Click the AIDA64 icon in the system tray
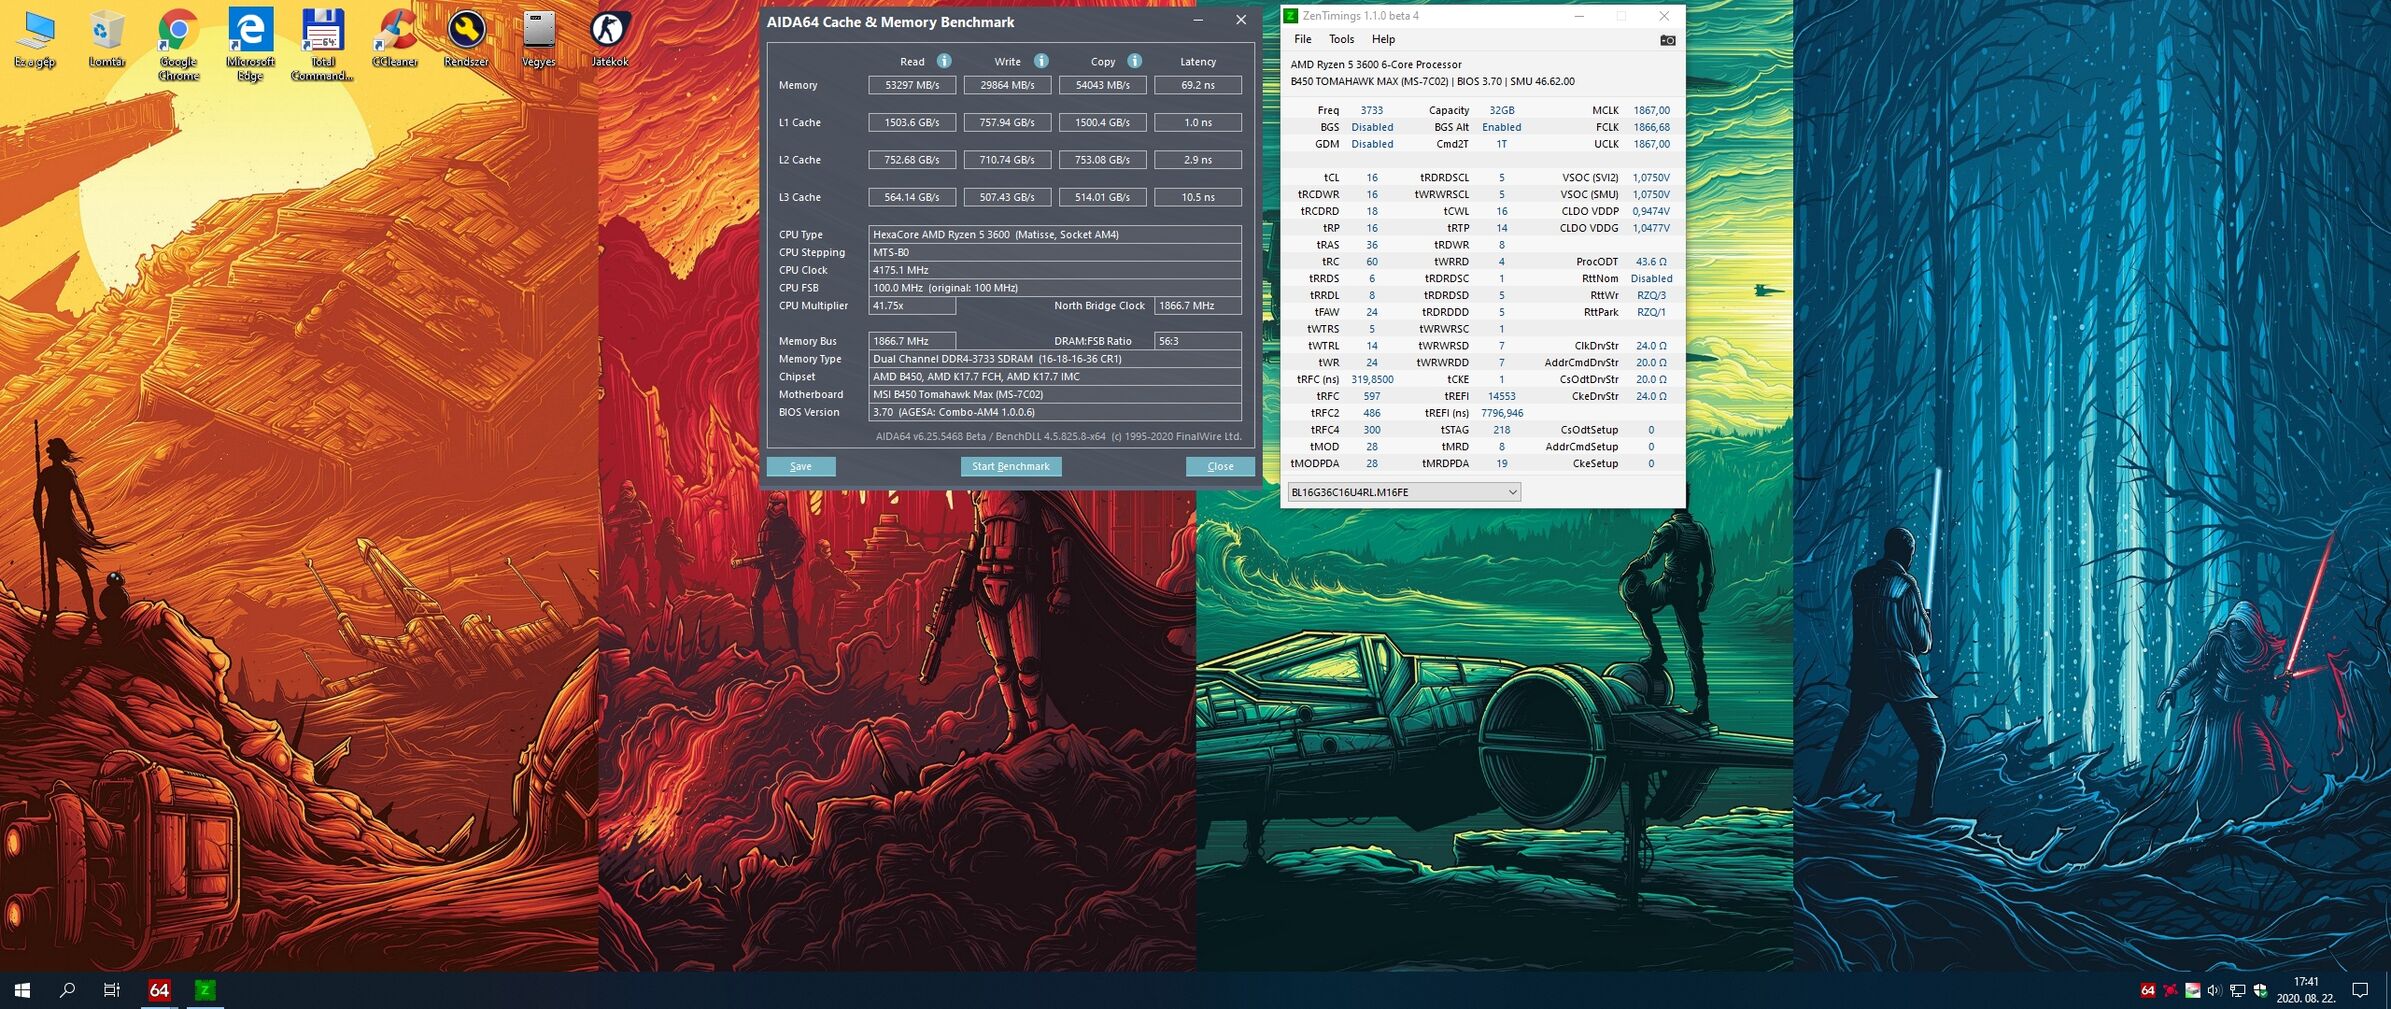This screenshot has width=2391, height=1009. [x=2147, y=991]
